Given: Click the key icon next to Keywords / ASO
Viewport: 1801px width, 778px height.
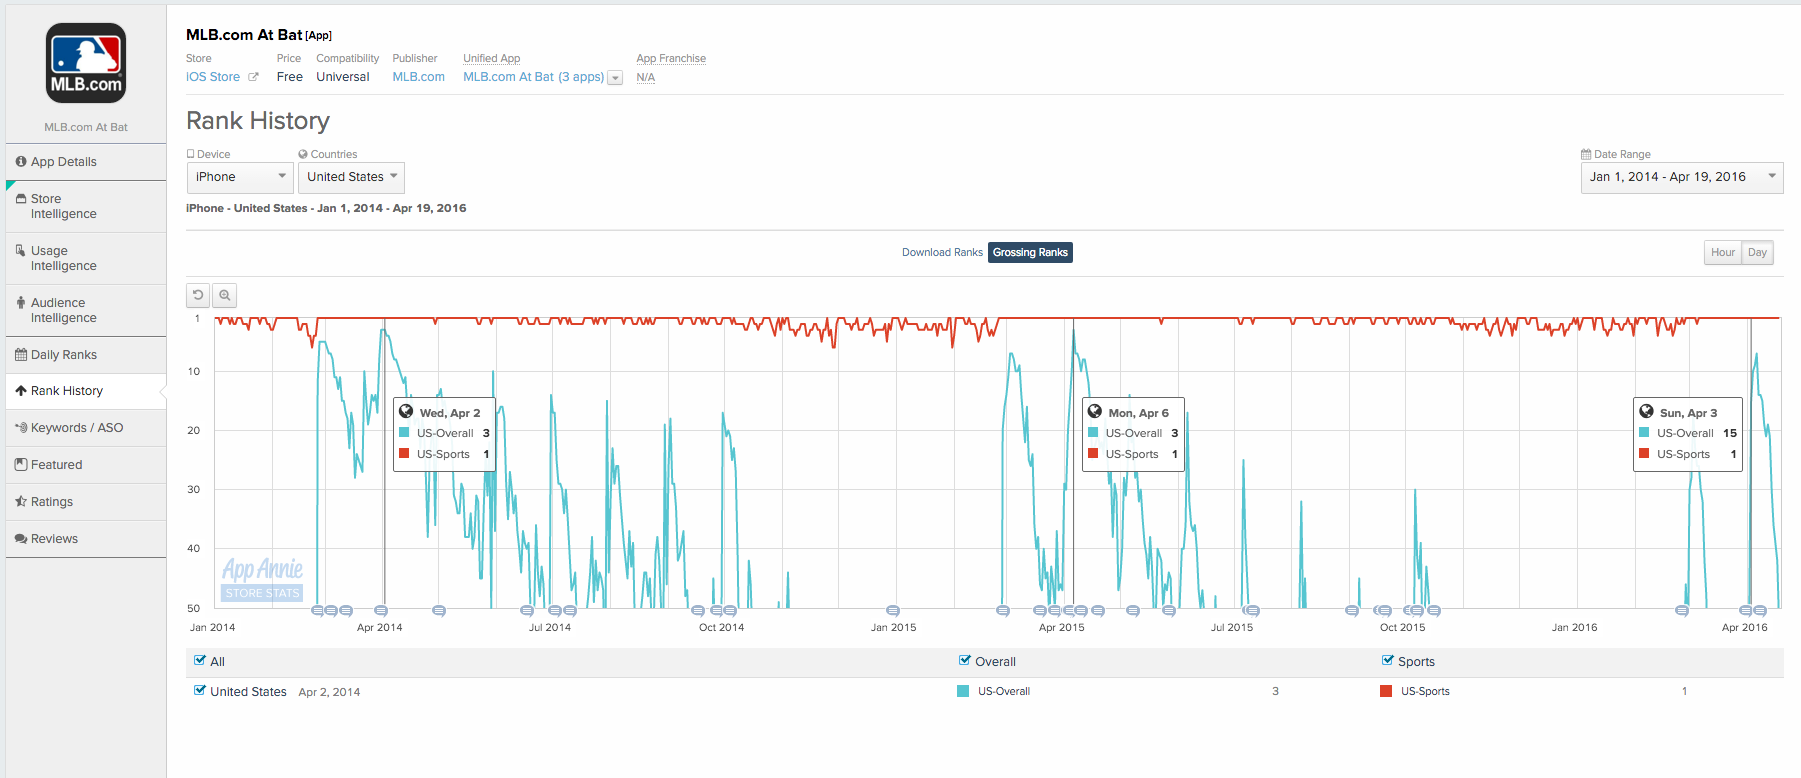Looking at the screenshot, I should tap(21, 427).
